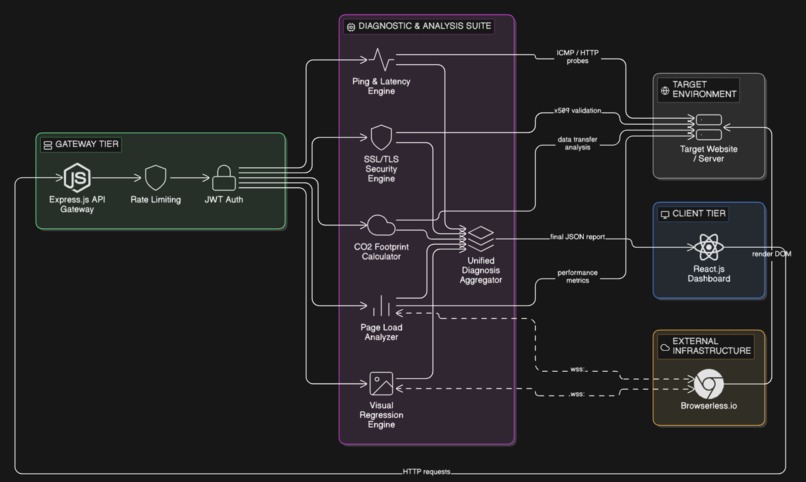This screenshot has height=482, width=806.
Task: Select the DIAGNOSTIC & ANALYSIS SUITE title
Action: click(425, 26)
